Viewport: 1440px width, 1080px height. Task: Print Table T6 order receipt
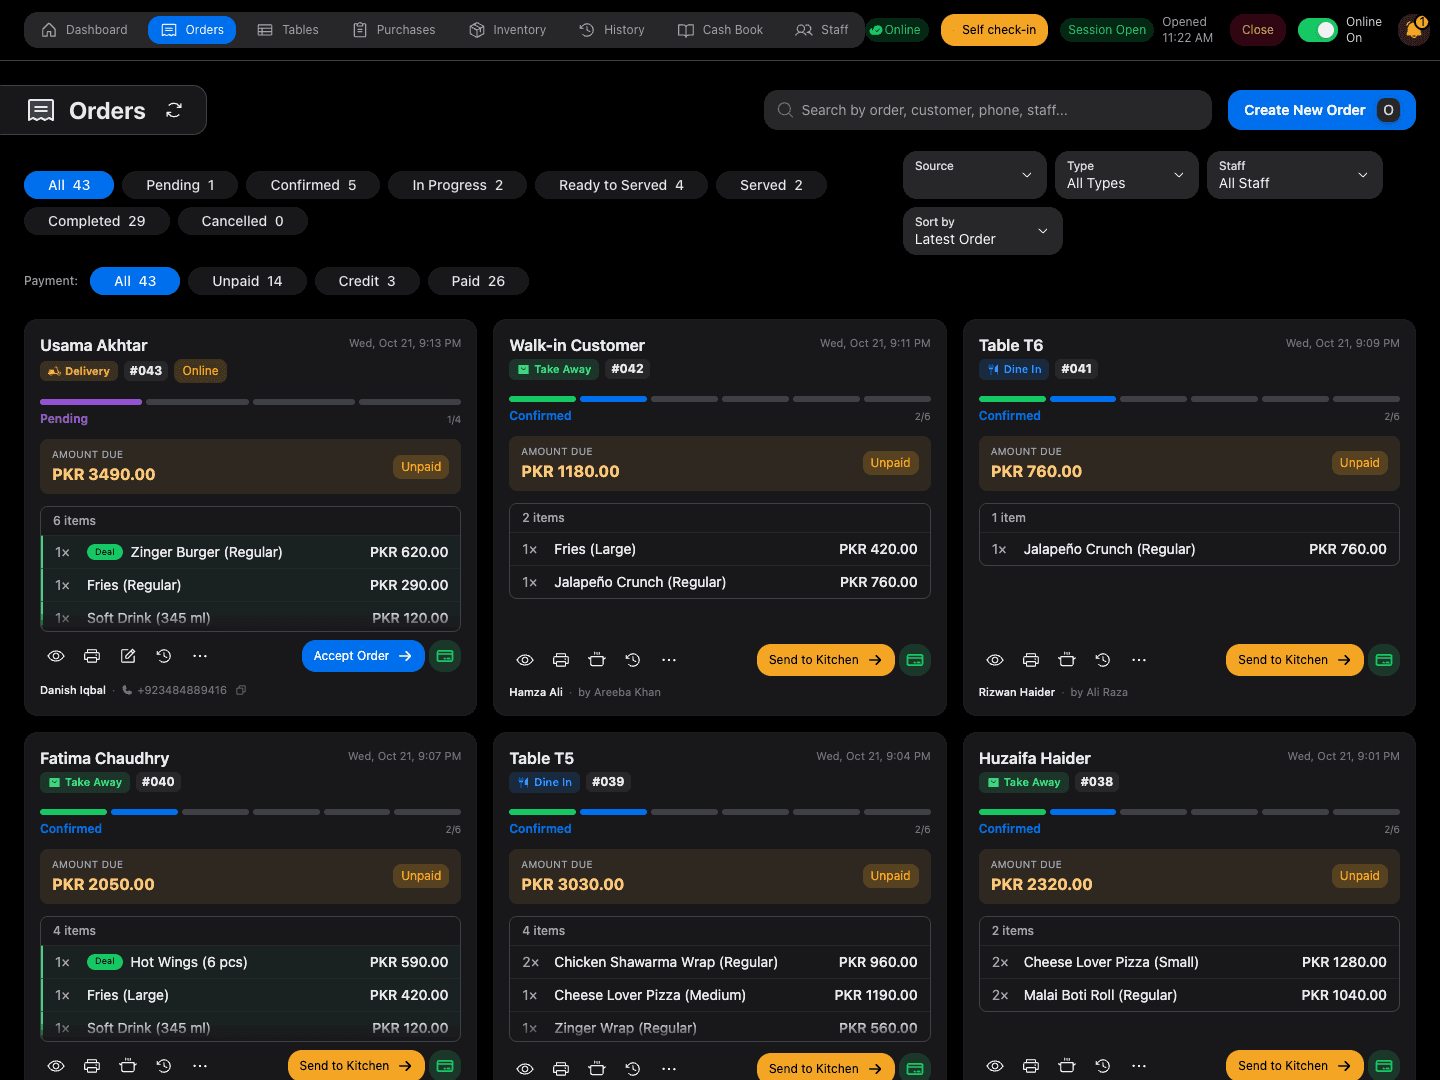click(x=1031, y=660)
